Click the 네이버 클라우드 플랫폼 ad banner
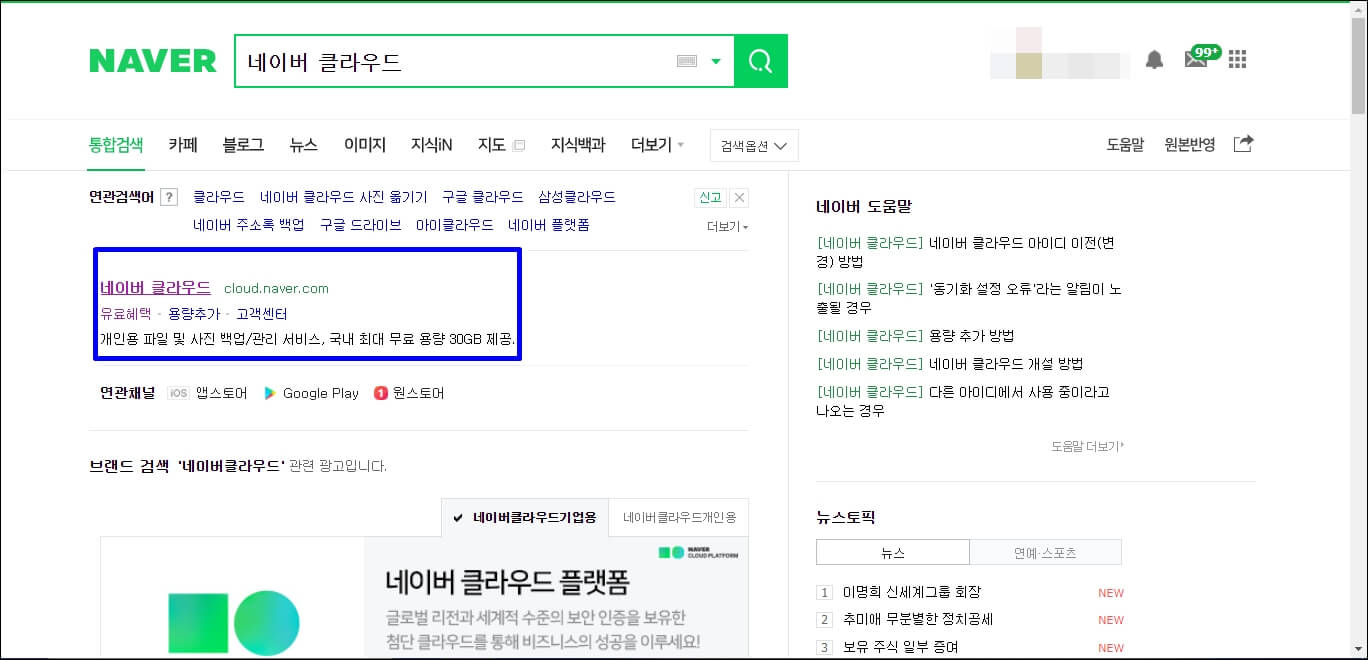Screen dimensions: 1368x660 424,598
